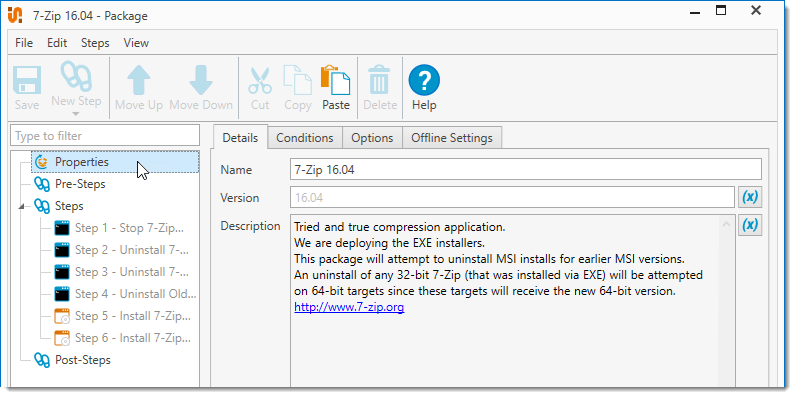The height and width of the screenshot is (397, 795).
Task: Click the Type to filter box
Action: click(105, 135)
